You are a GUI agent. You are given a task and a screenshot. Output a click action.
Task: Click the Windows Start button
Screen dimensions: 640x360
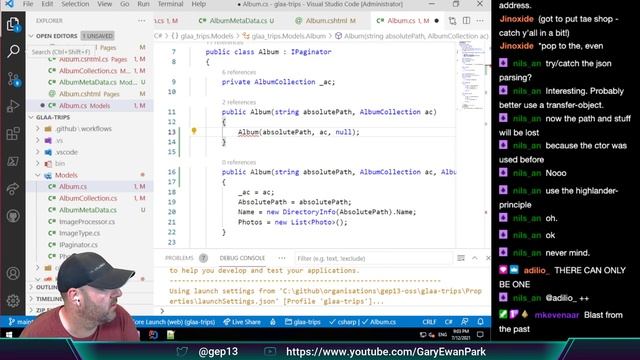tap(9, 335)
